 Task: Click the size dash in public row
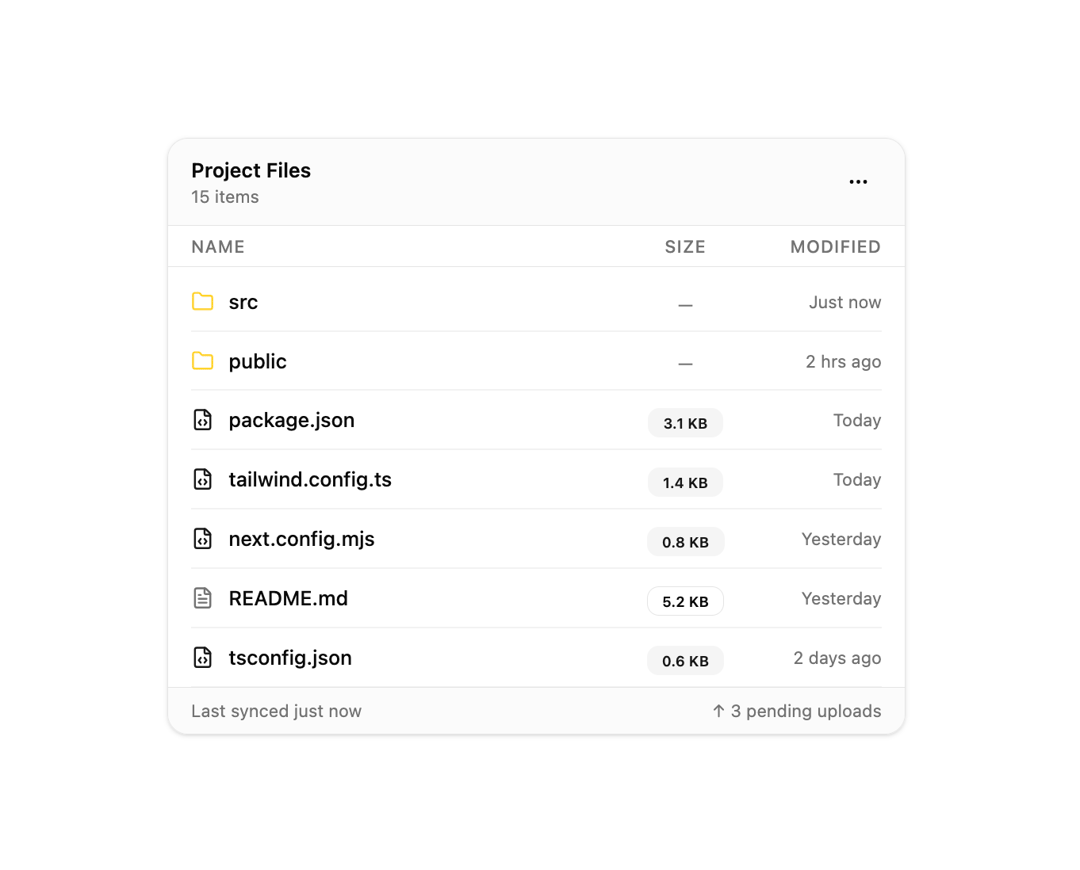click(x=685, y=364)
